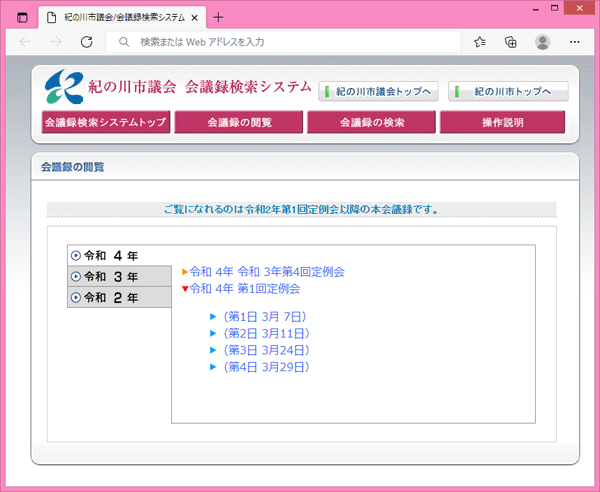Screen dimensions: 600x492
Task: Open the collections icon
Action: point(510,42)
